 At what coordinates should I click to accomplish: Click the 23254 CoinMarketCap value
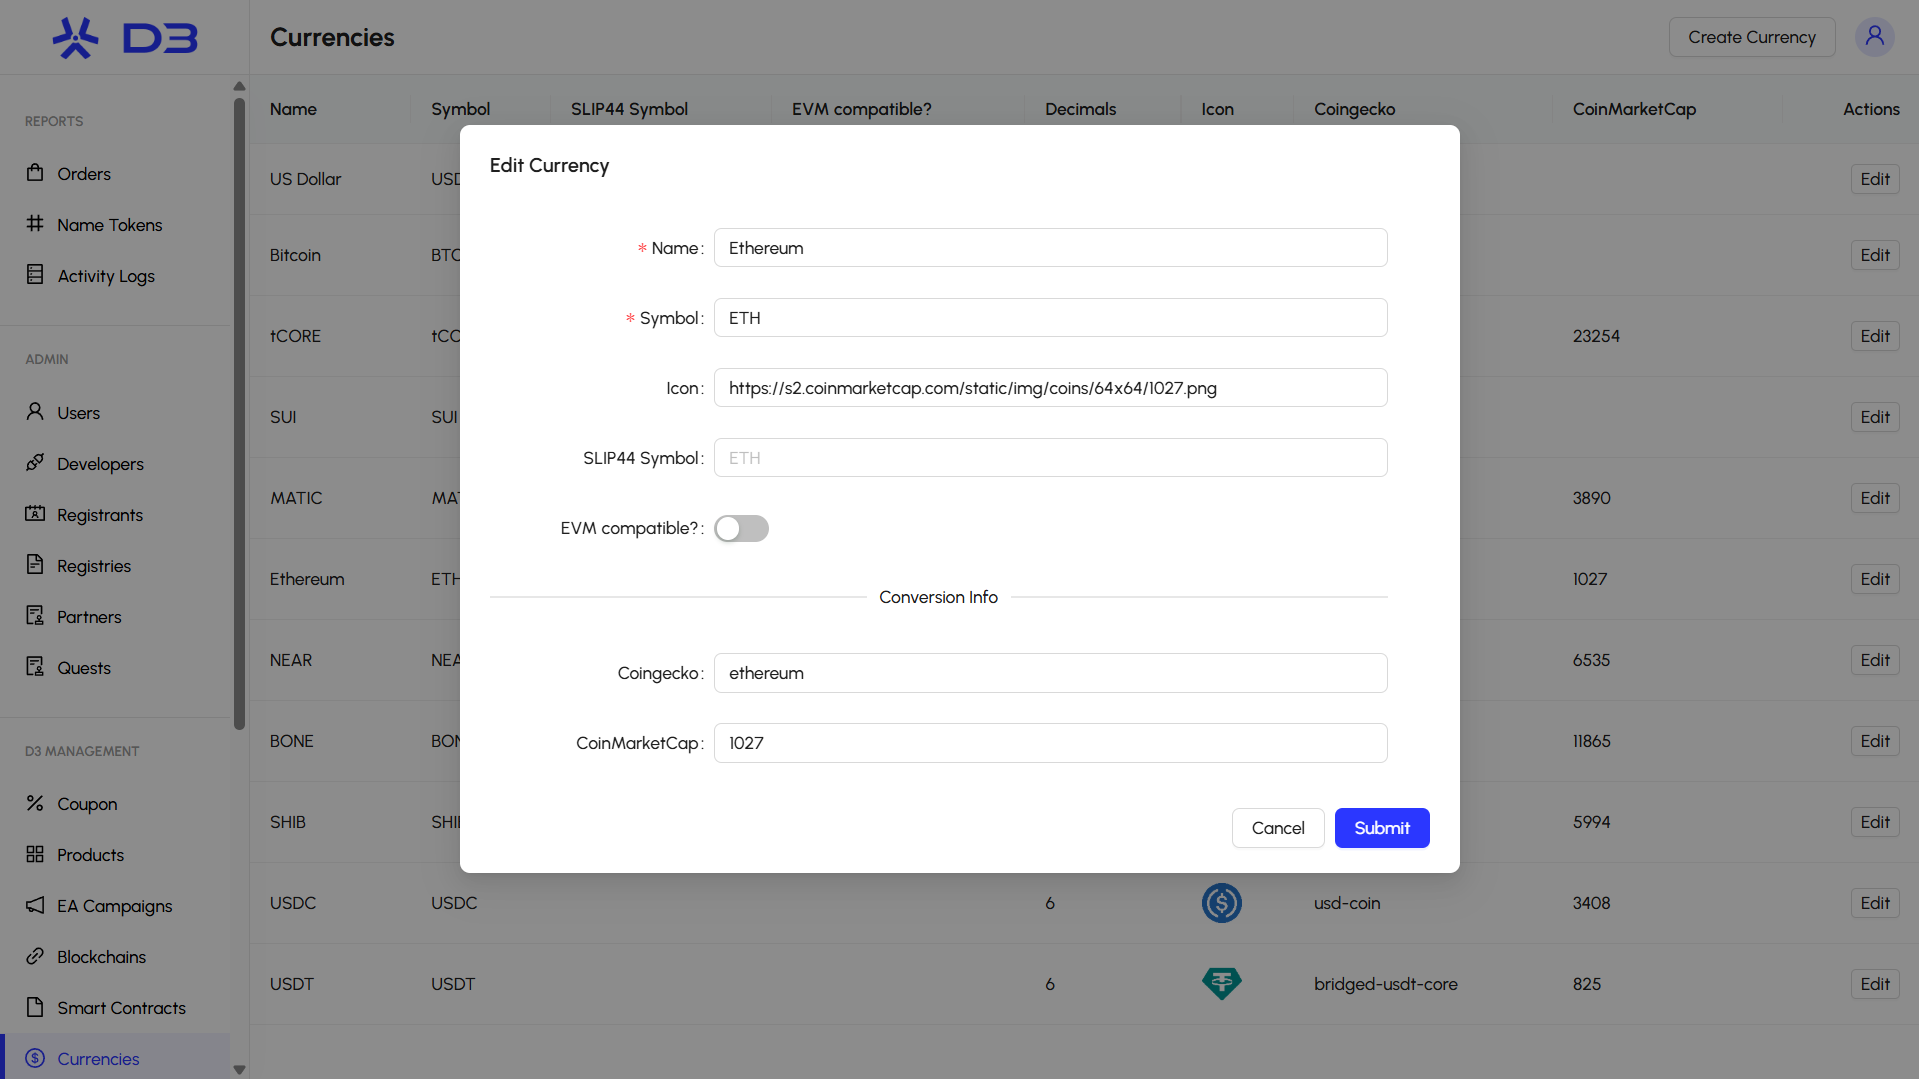pyautogui.click(x=1596, y=336)
